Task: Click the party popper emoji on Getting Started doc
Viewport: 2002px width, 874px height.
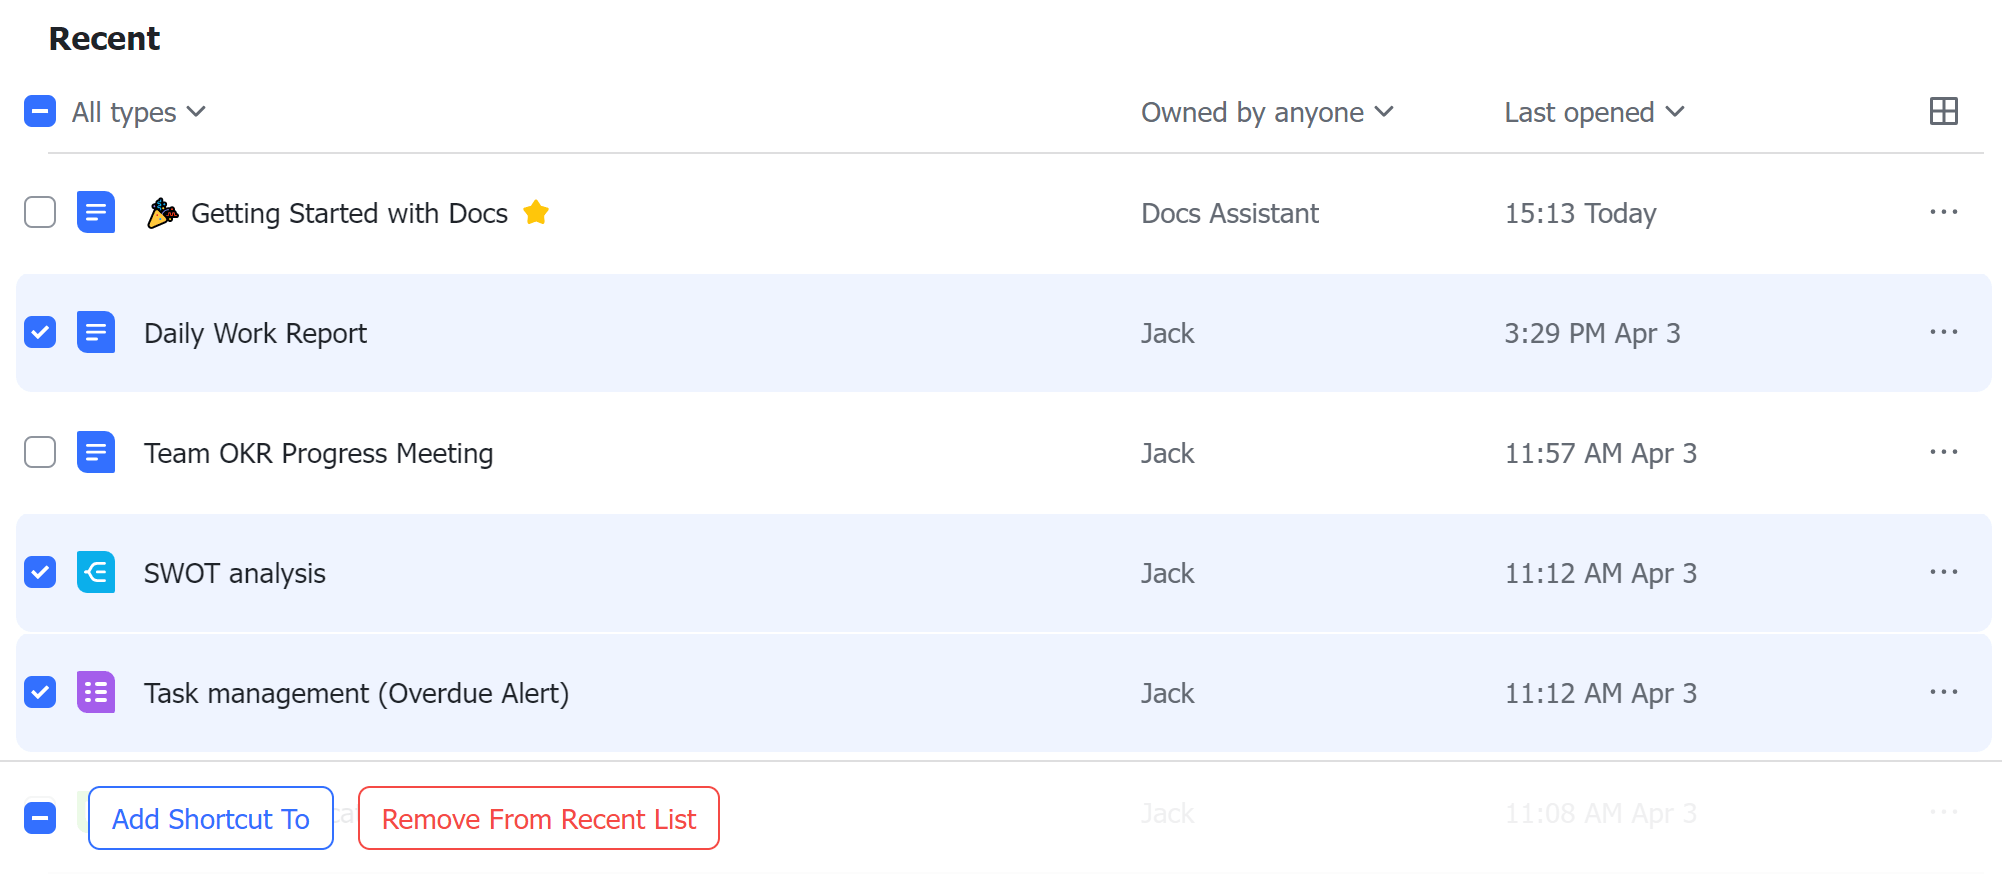Action: [x=162, y=212]
